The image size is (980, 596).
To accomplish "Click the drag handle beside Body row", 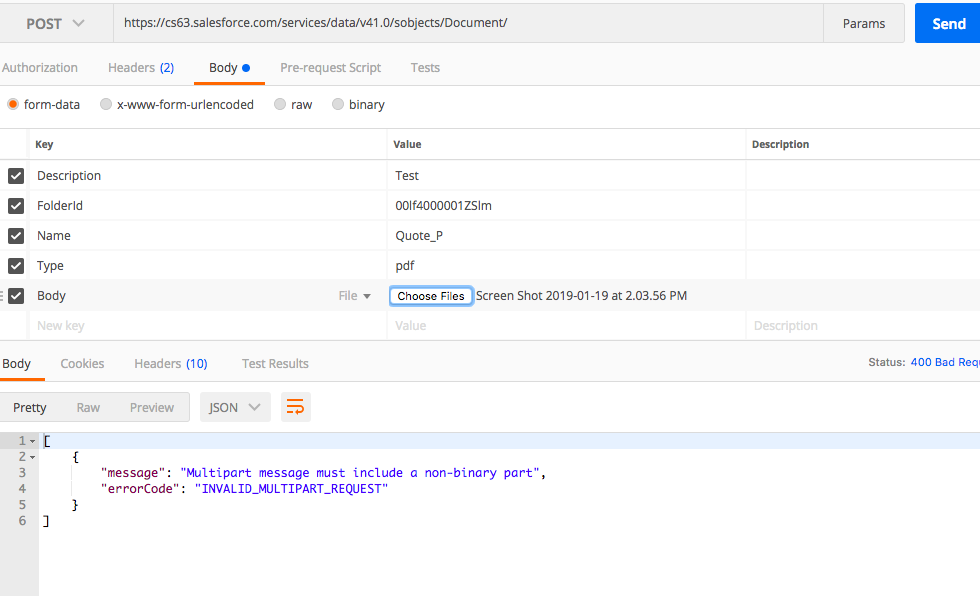I will [3, 296].
